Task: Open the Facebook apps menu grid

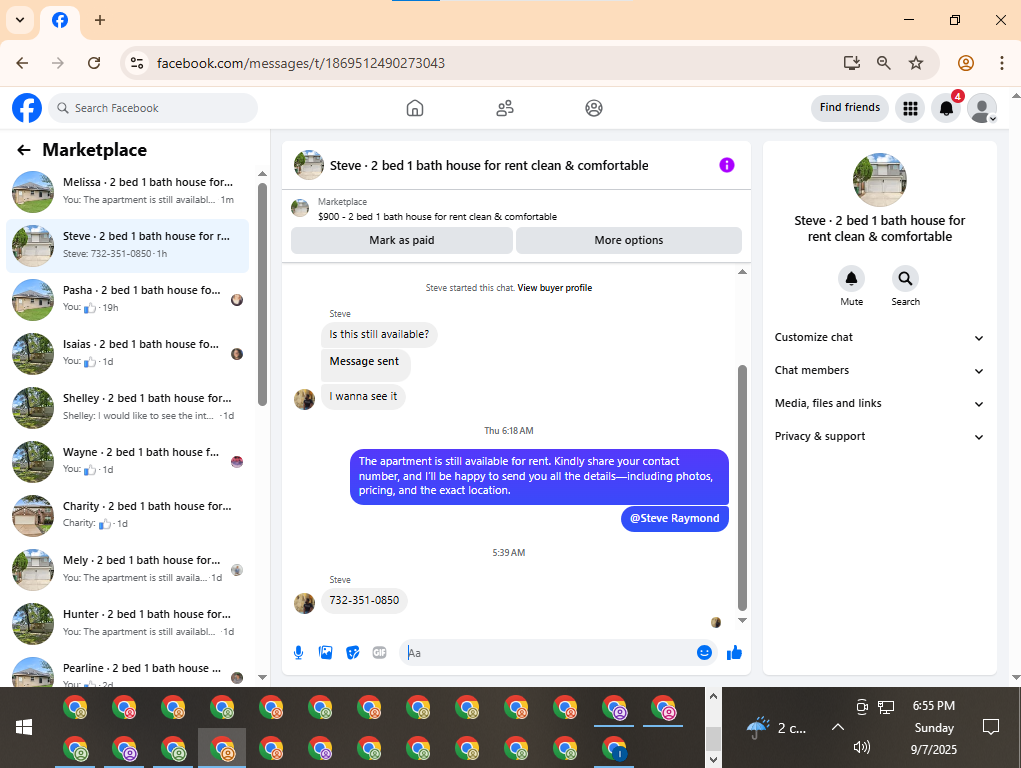Action: pos(910,108)
